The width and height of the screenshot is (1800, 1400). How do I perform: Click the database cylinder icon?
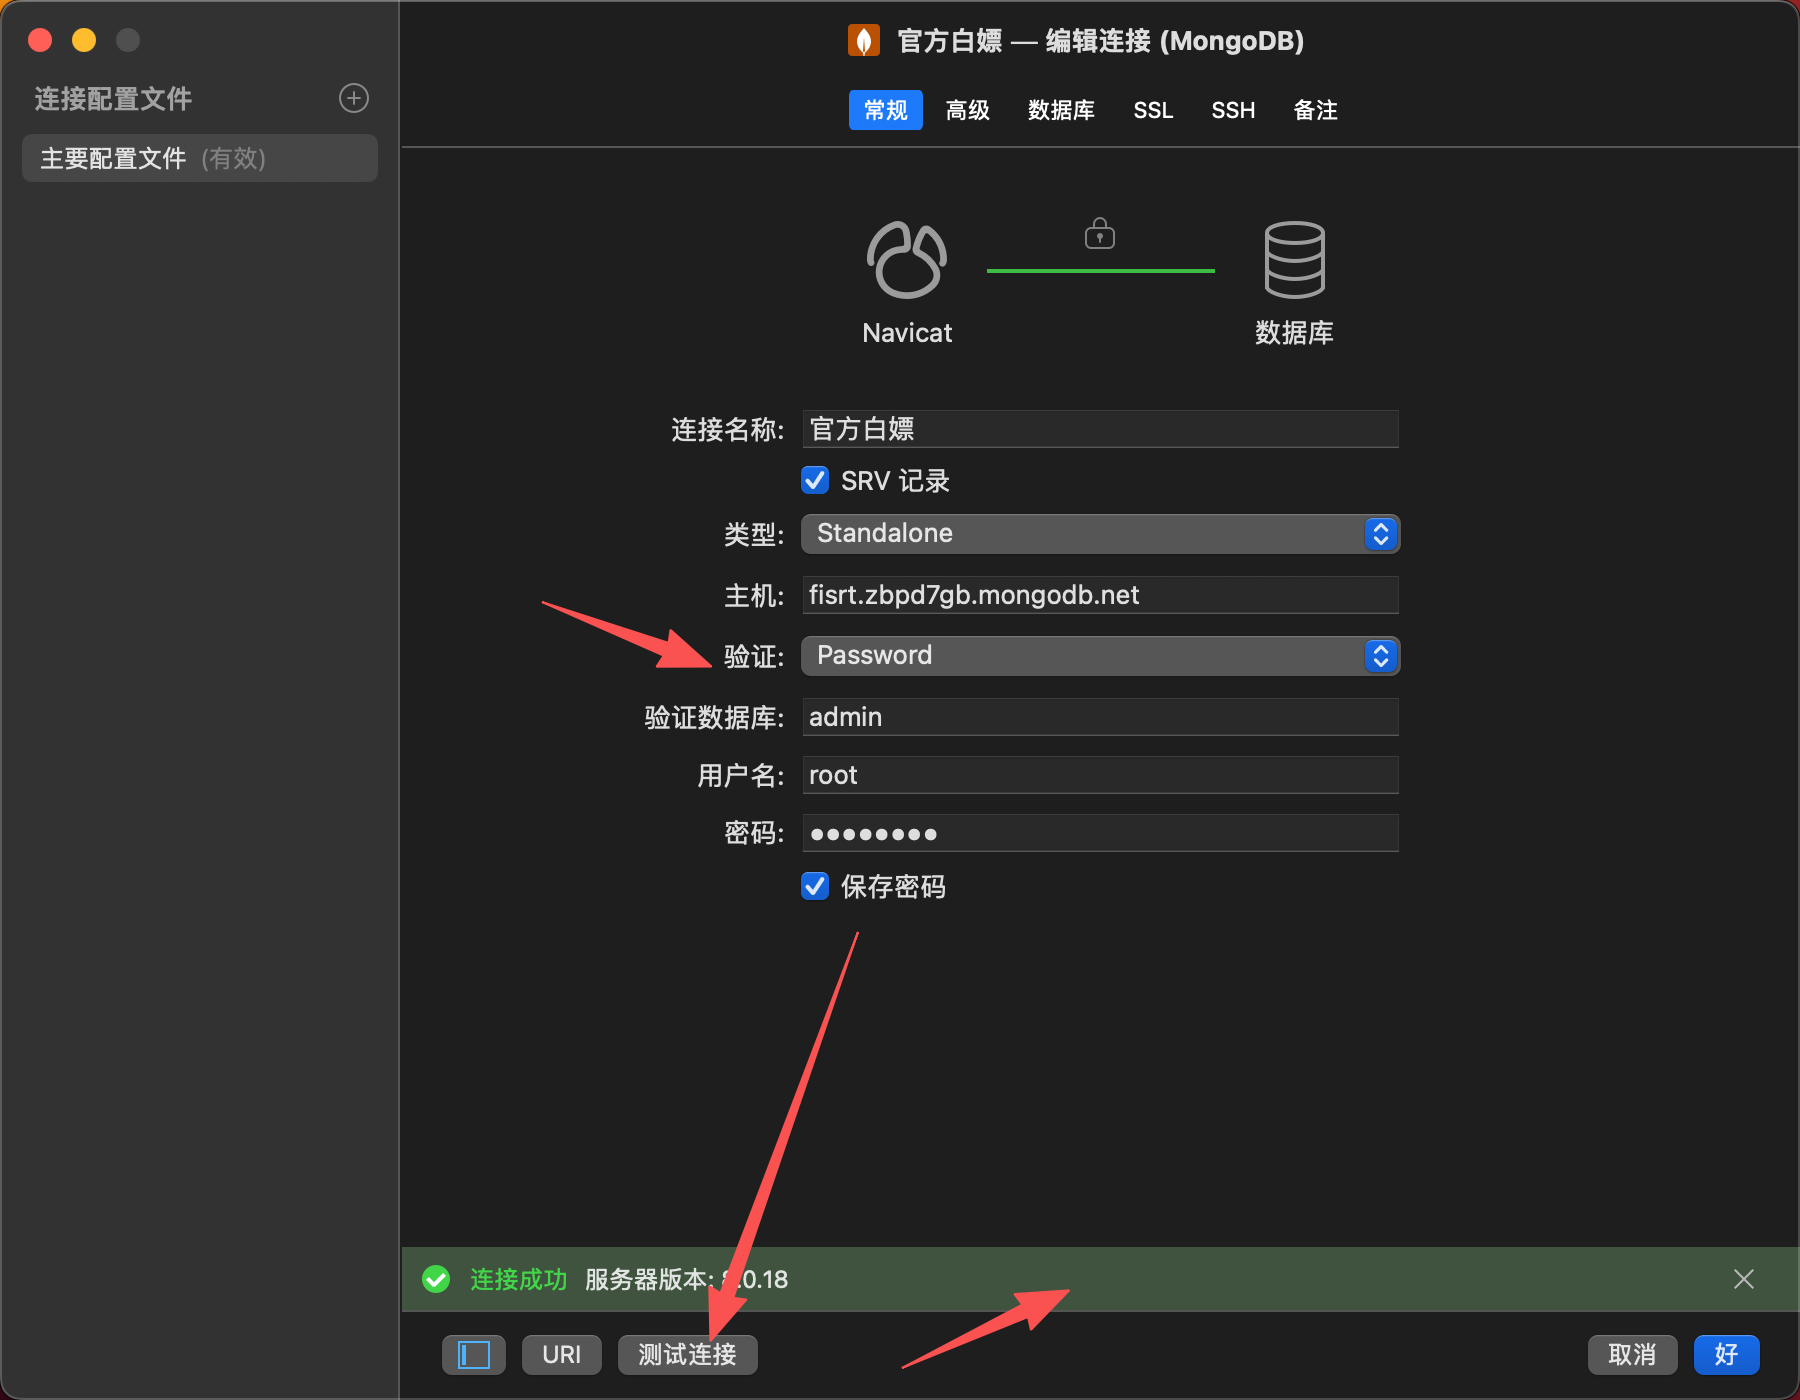click(x=1295, y=260)
